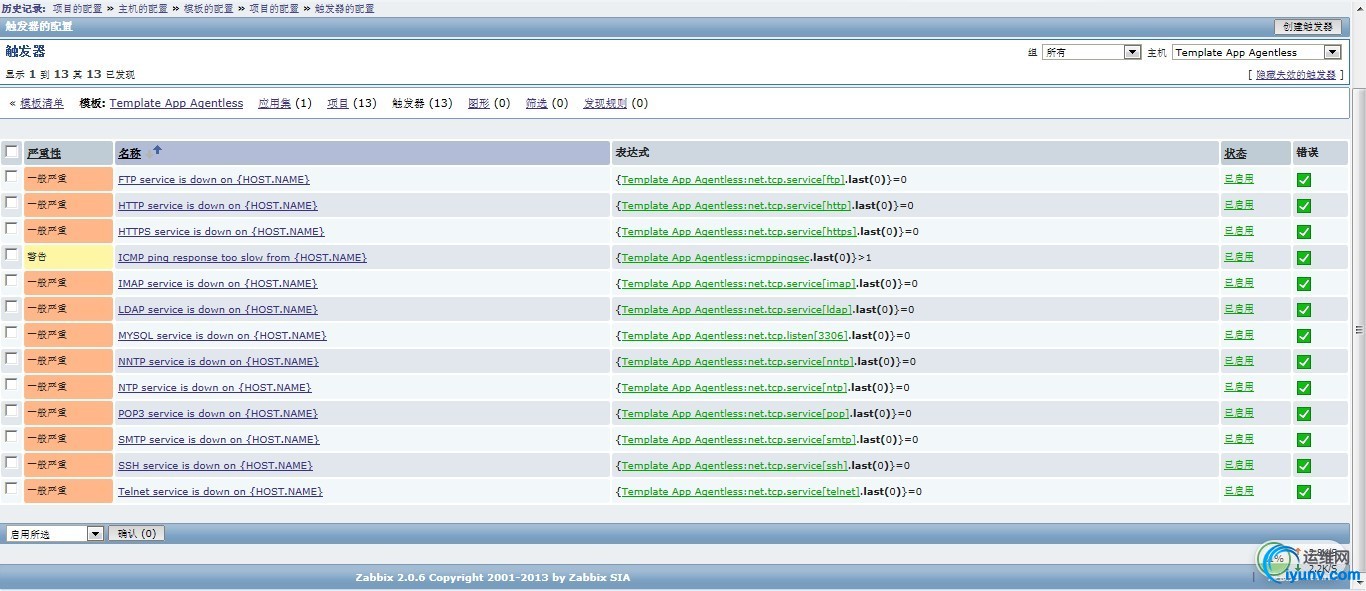Open 模板的配置 in the history breadcrumb
Viewport: 1366px width, 591px height.
click(208, 8)
